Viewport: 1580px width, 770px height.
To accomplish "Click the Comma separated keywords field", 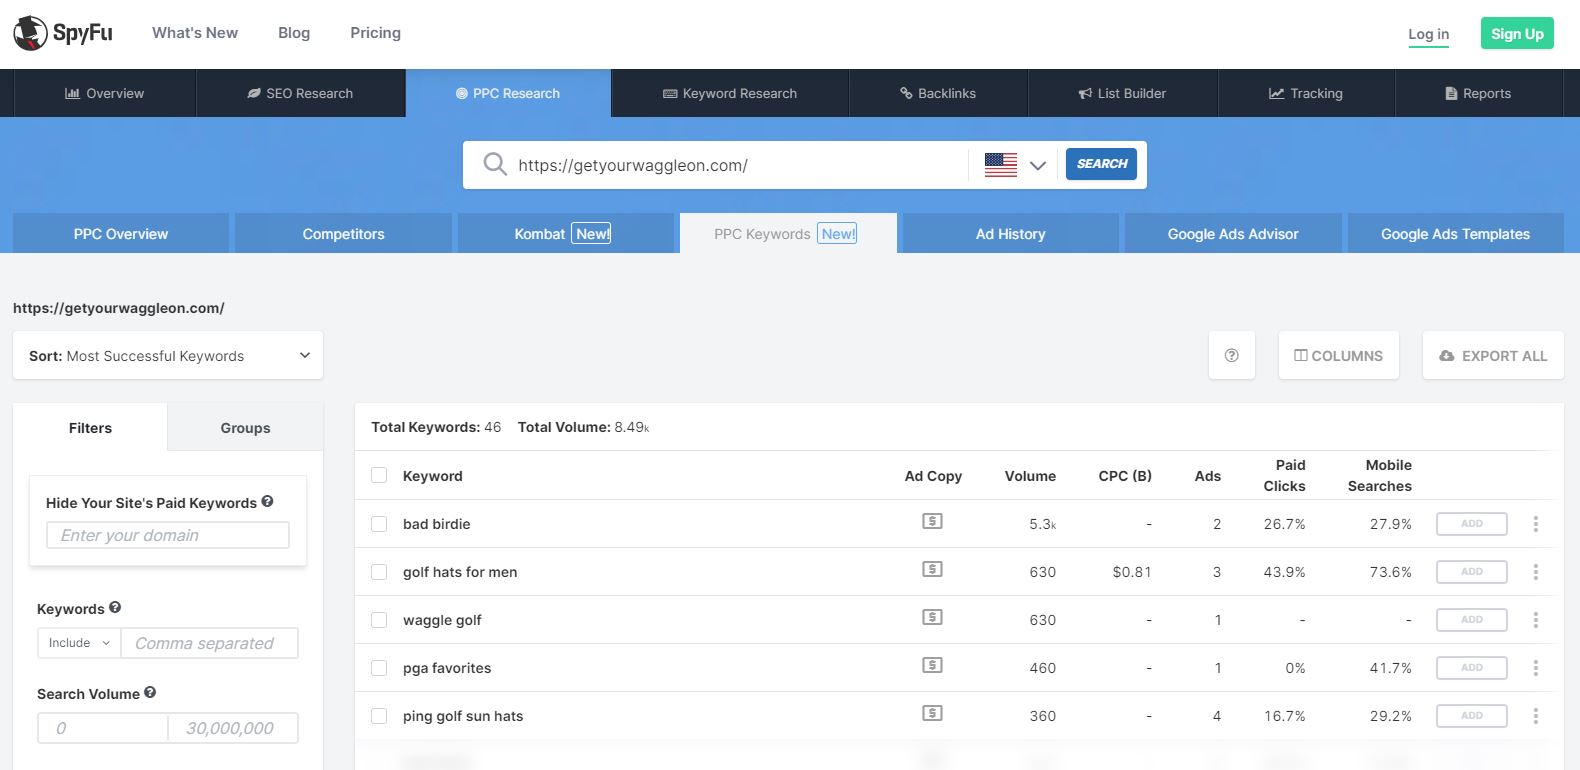I will (209, 643).
